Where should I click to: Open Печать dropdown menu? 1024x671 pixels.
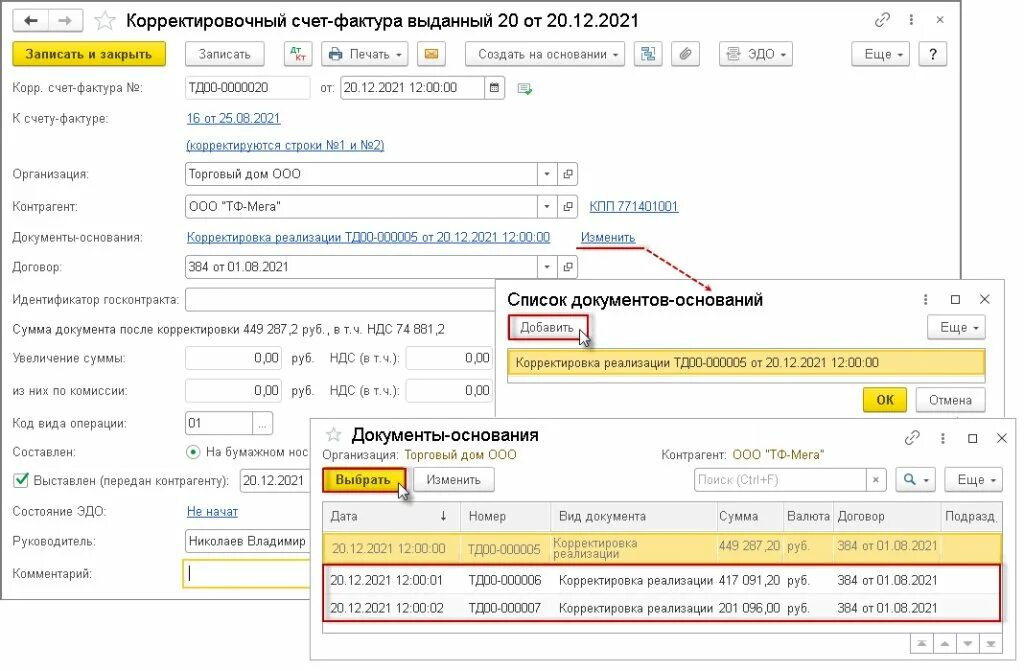[x=364, y=54]
